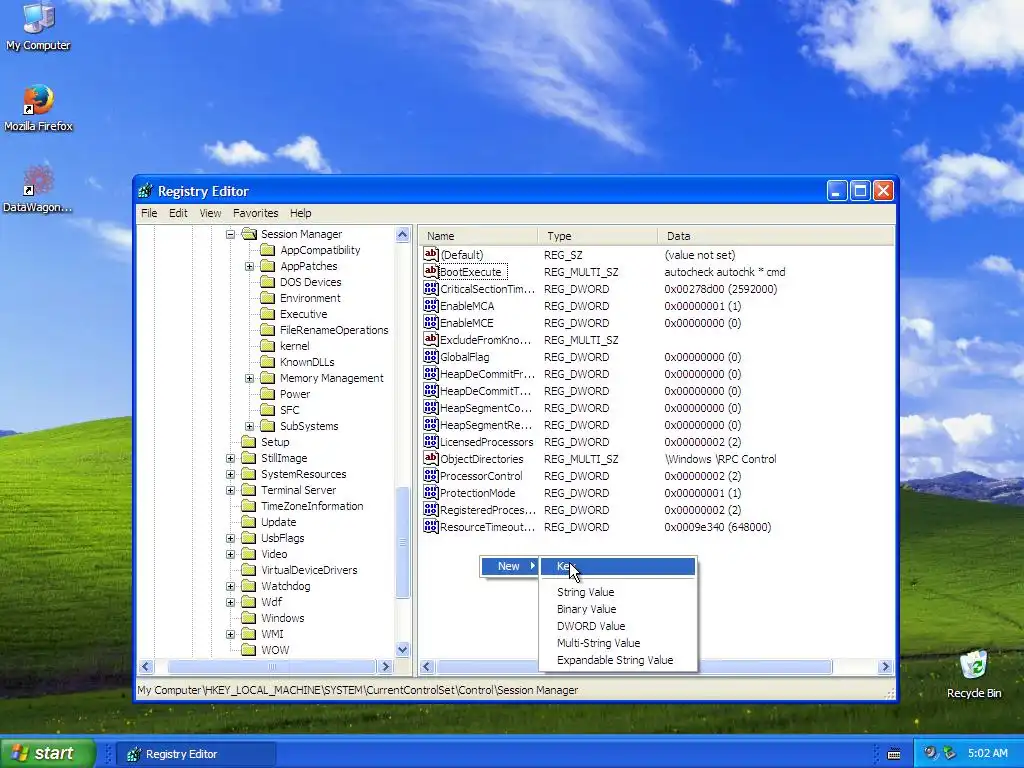Open the Help menu
This screenshot has width=1024, height=768.
[x=300, y=213]
